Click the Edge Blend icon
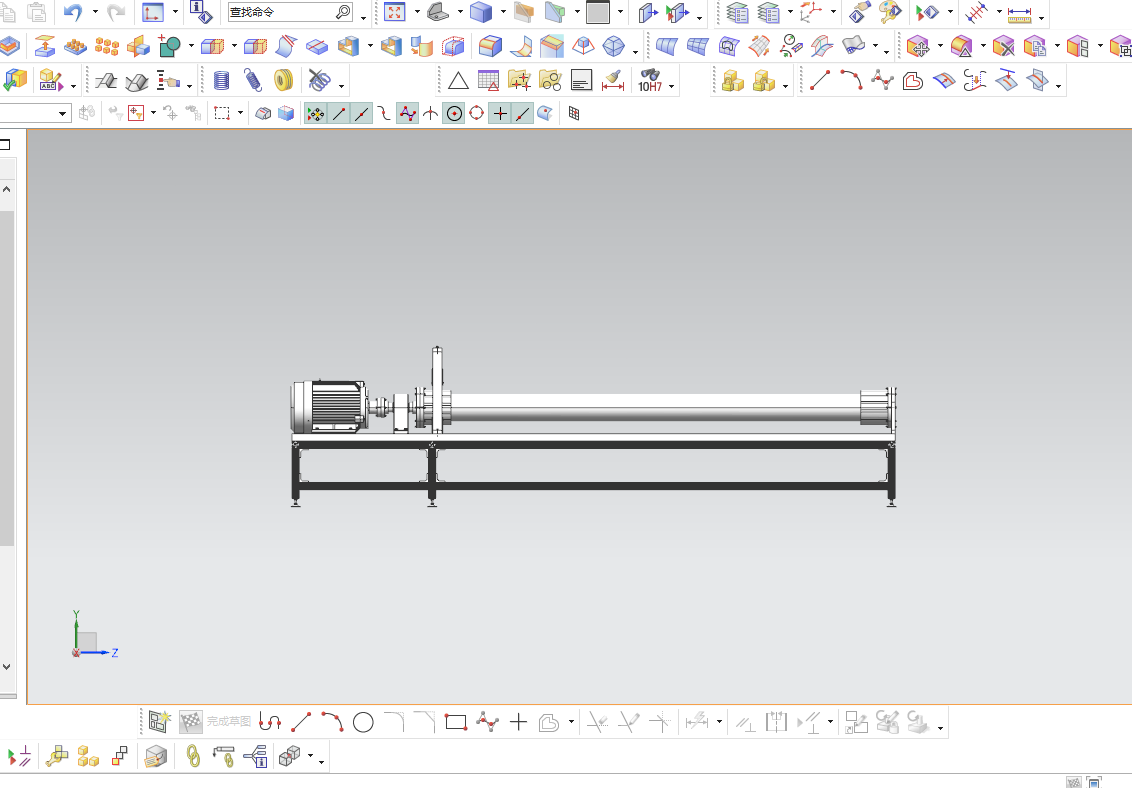 tap(490, 47)
